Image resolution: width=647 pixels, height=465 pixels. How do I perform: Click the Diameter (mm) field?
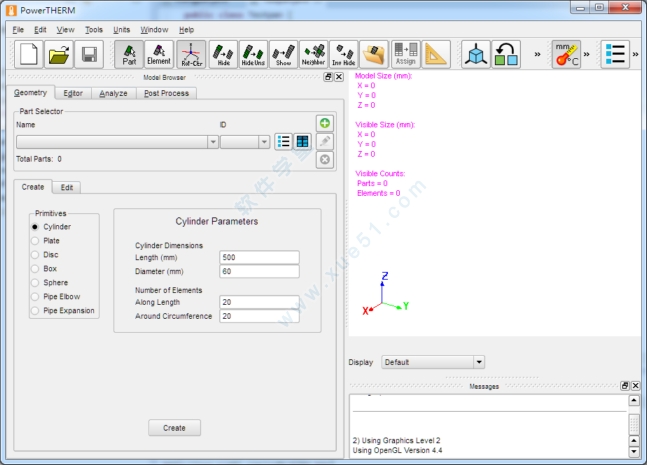[259, 271]
